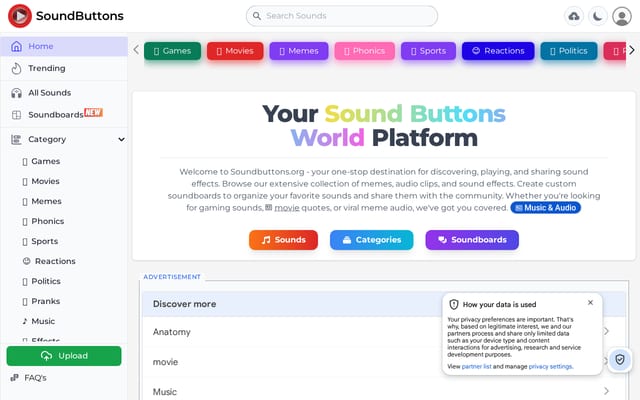Click the music note icon beside sidebar Music
The width and height of the screenshot is (640, 400).
[x=25, y=321]
